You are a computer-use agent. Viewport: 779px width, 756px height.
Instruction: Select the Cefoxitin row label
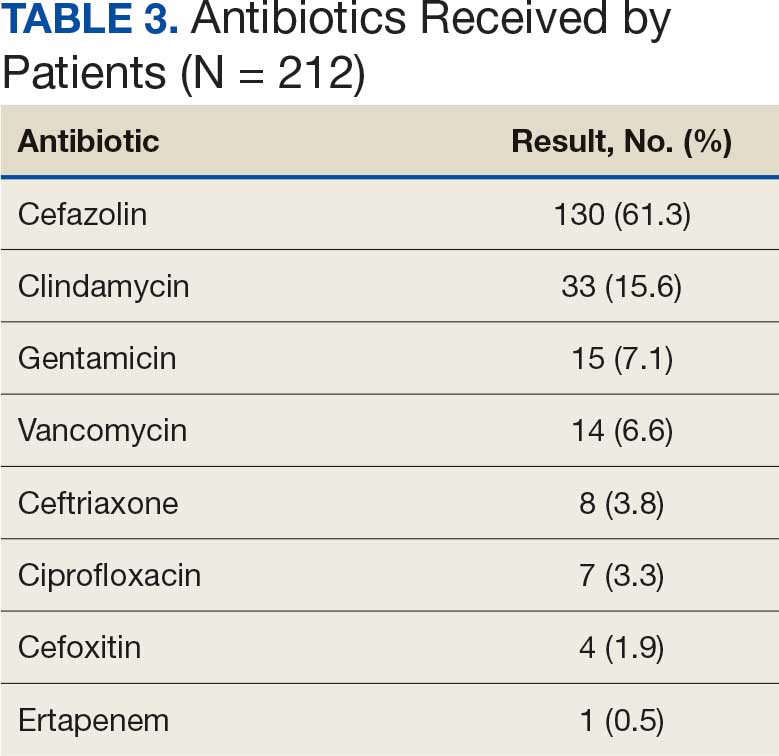pos(79,647)
